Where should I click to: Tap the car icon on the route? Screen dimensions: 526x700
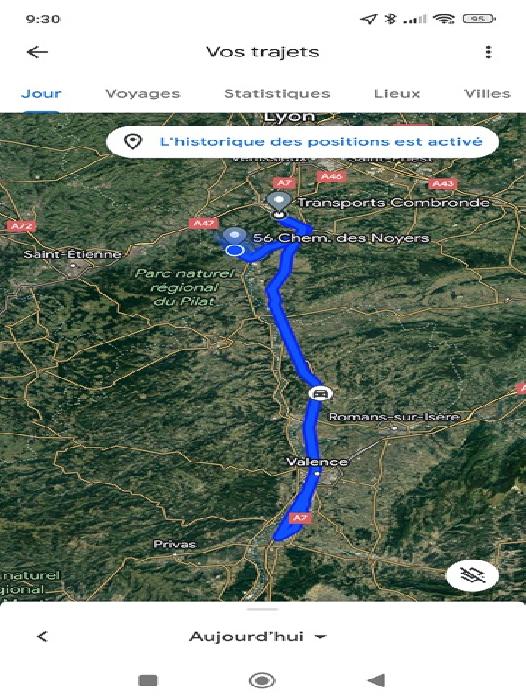320,393
